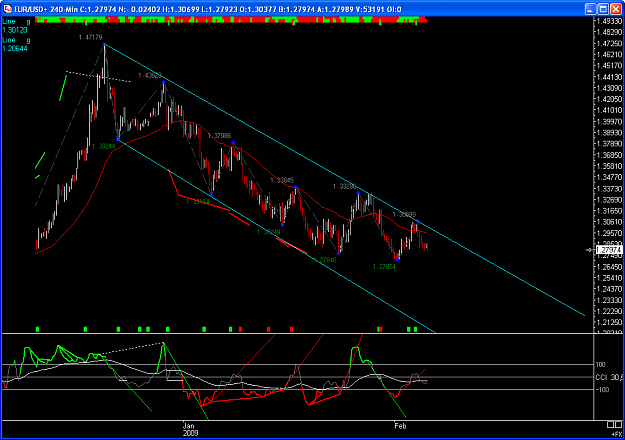The width and height of the screenshot is (625, 440).
Task: Select the swing high point labeled 1.37986
Action: pos(233,142)
